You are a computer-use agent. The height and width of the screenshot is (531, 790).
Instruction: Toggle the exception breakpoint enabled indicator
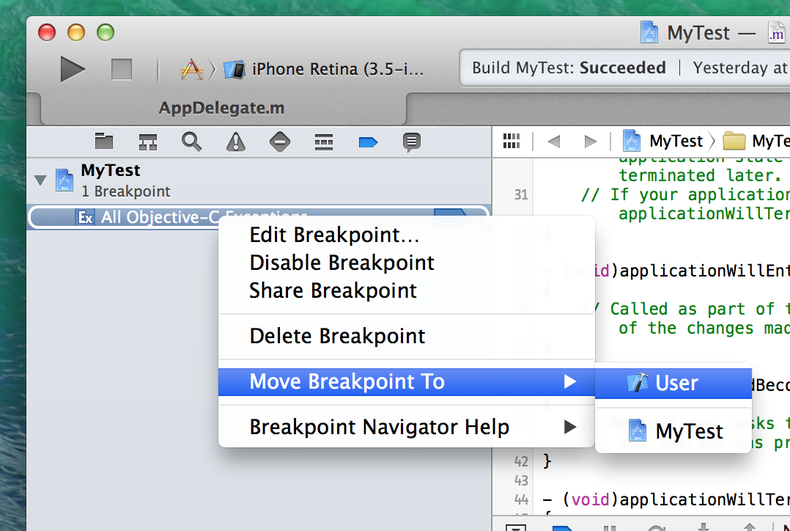point(449,214)
